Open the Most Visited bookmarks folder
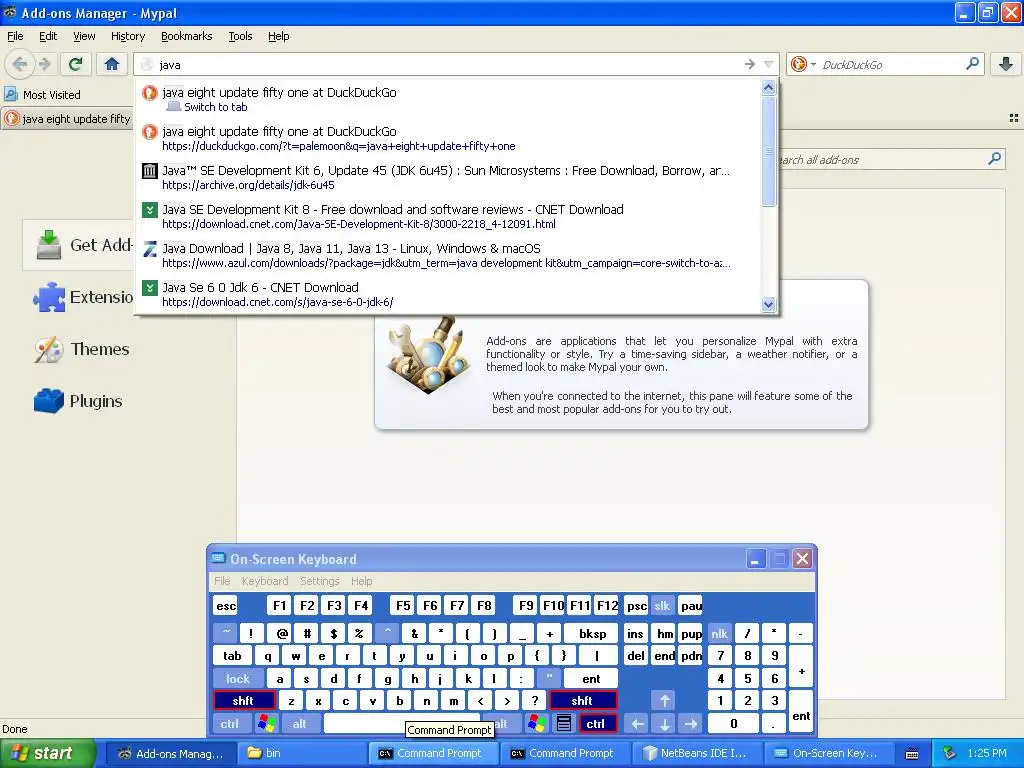The height and width of the screenshot is (768, 1024). [x=42, y=95]
